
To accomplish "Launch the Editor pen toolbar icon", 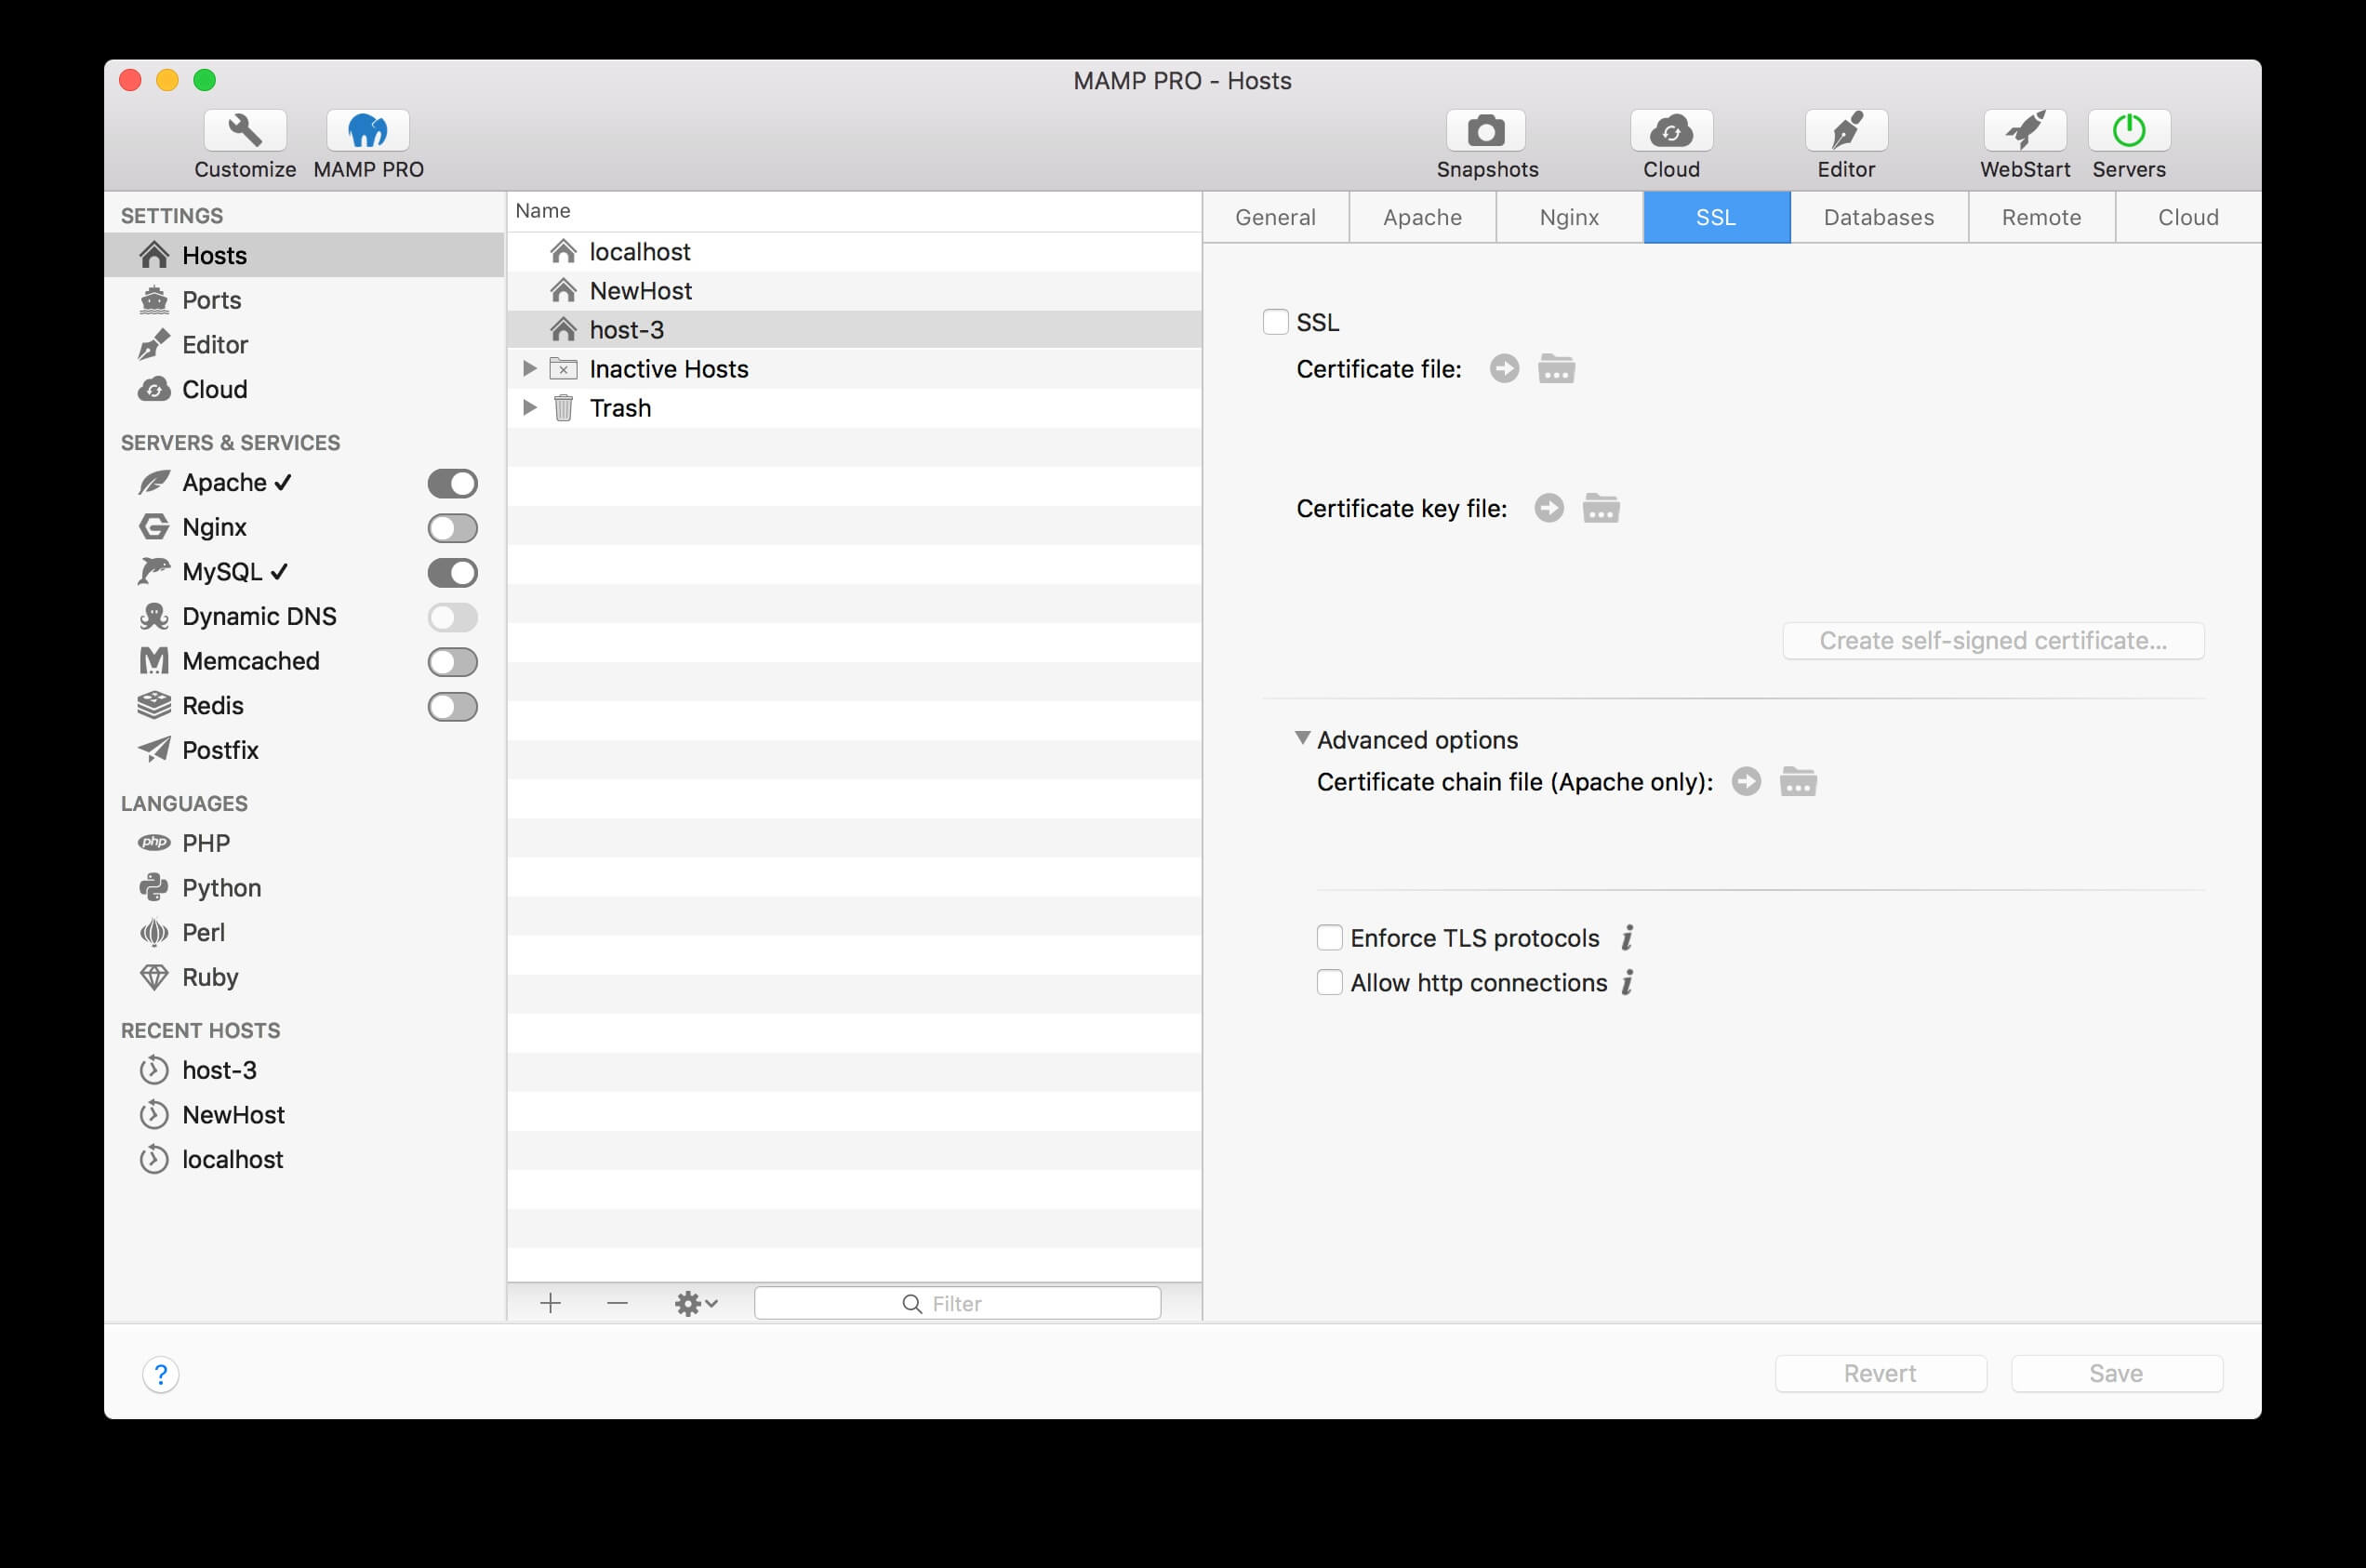I will 1846,130.
